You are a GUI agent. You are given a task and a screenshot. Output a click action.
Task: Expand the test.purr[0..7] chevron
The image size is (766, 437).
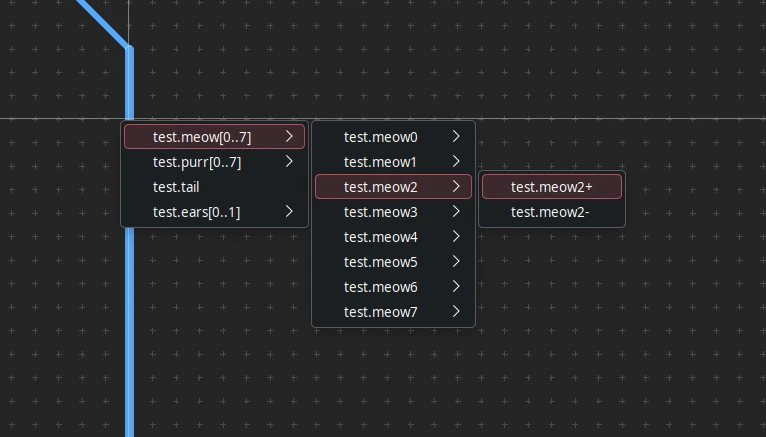pos(289,162)
